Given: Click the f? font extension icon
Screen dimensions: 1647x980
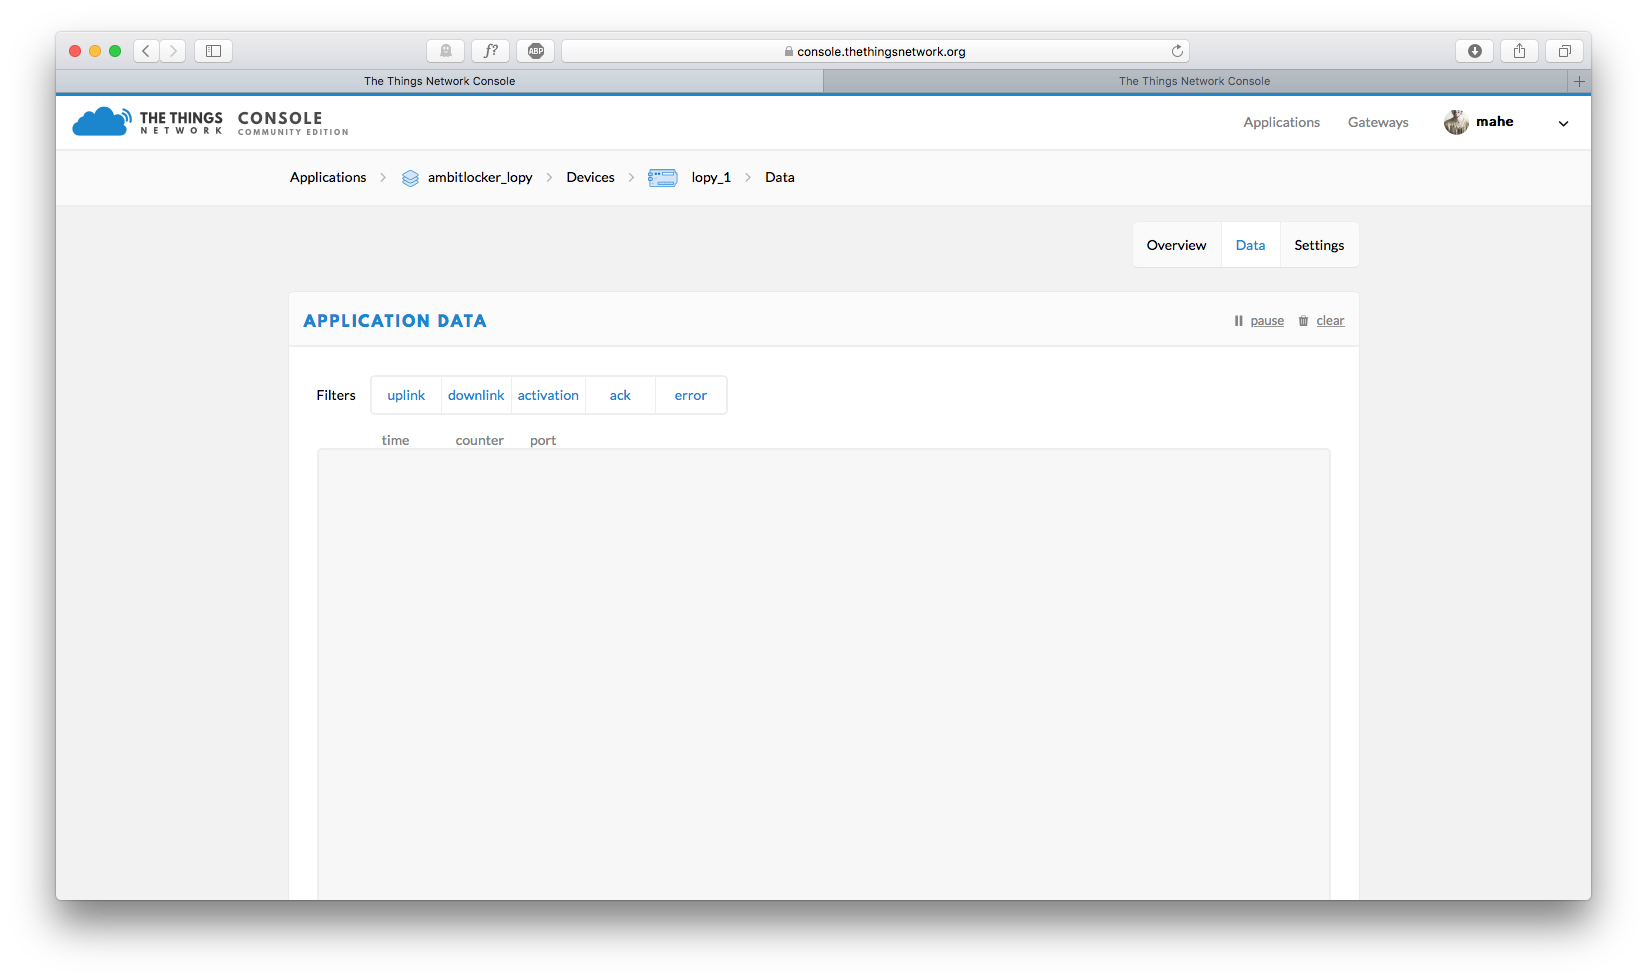Looking at the screenshot, I should pyautogui.click(x=491, y=51).
